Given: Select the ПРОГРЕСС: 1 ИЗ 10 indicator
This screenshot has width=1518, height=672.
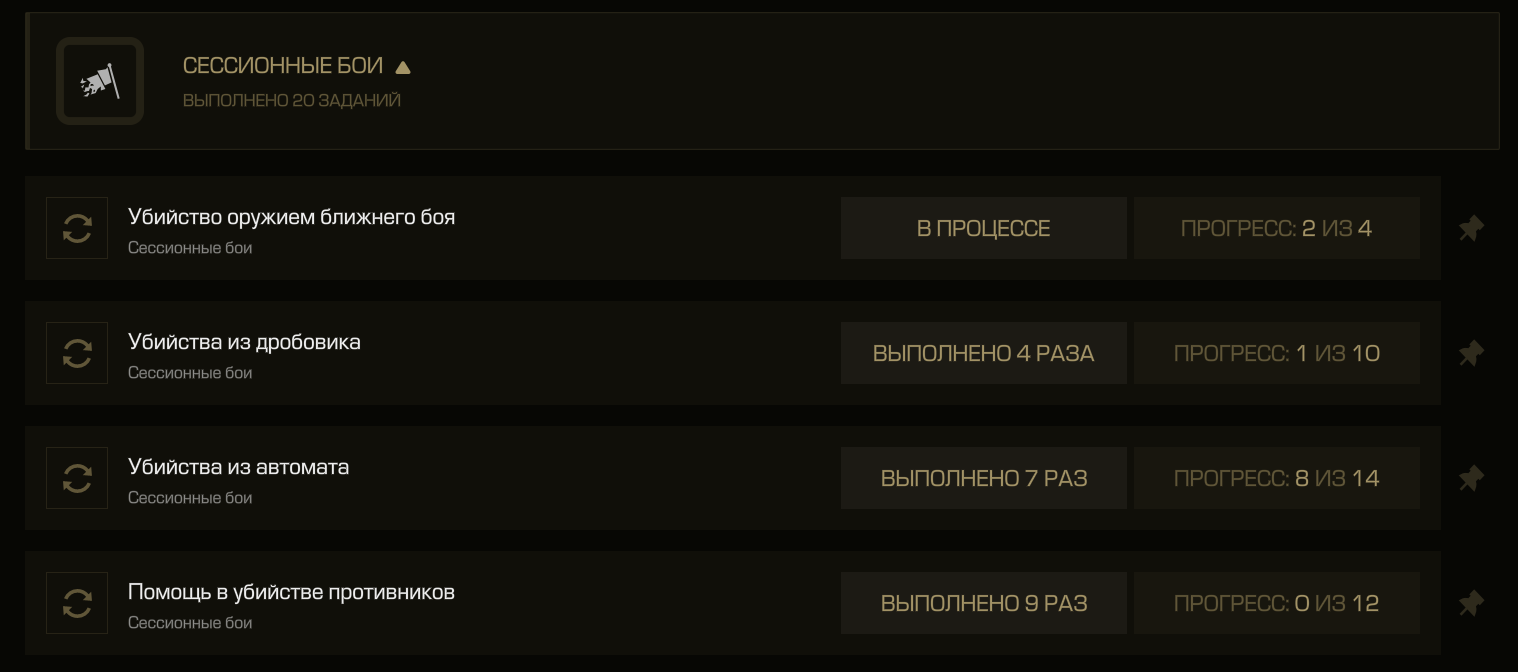Looking at the screenshot, I should pos(1276,353).
